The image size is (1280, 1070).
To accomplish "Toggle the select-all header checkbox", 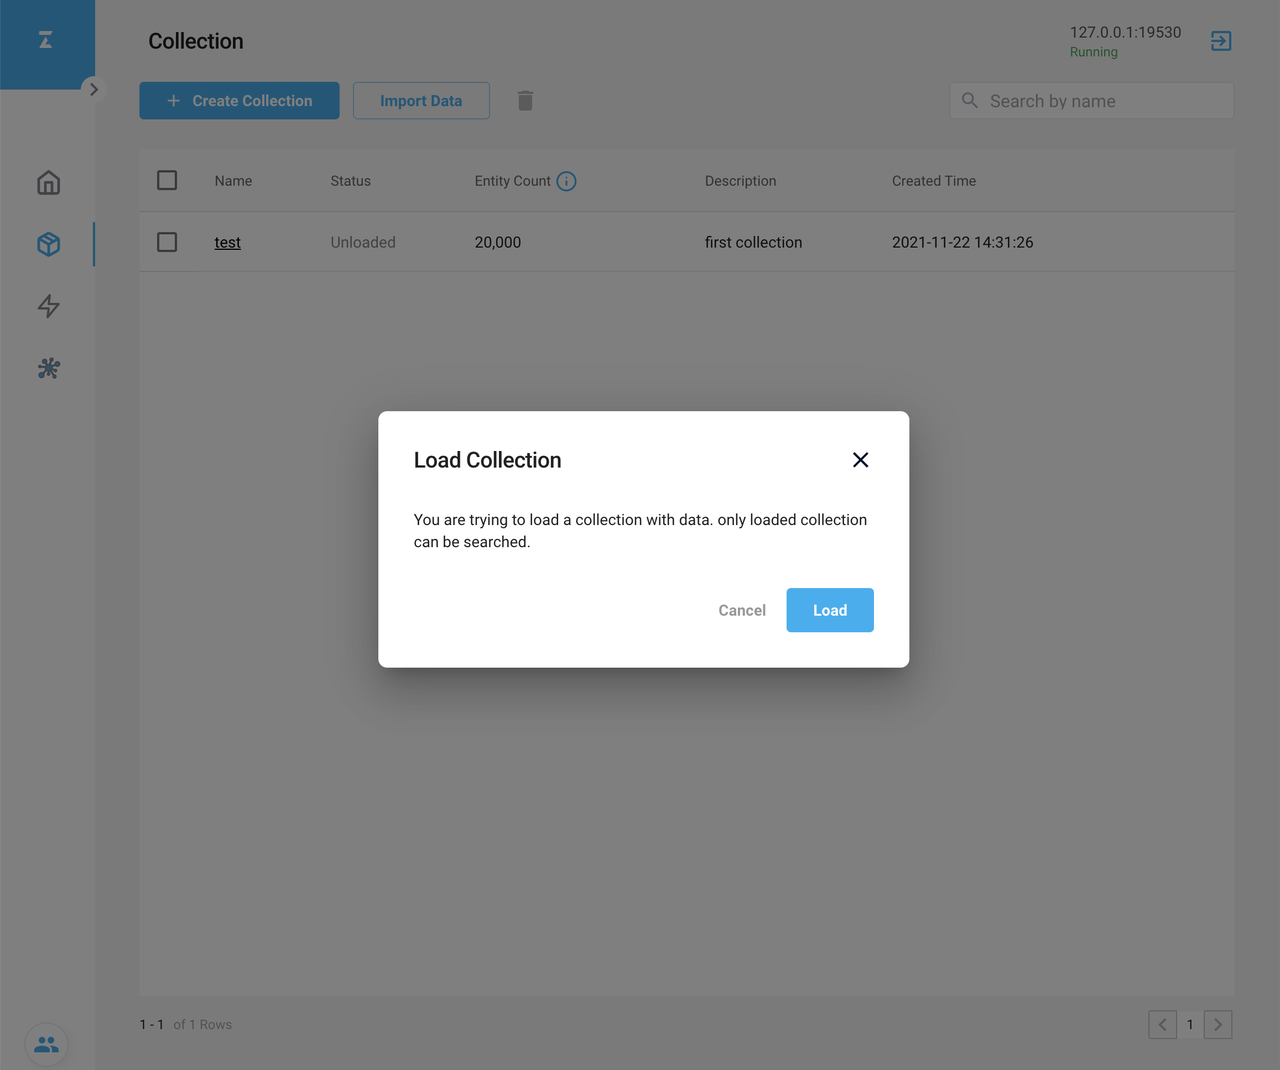I will pos(167,180).
